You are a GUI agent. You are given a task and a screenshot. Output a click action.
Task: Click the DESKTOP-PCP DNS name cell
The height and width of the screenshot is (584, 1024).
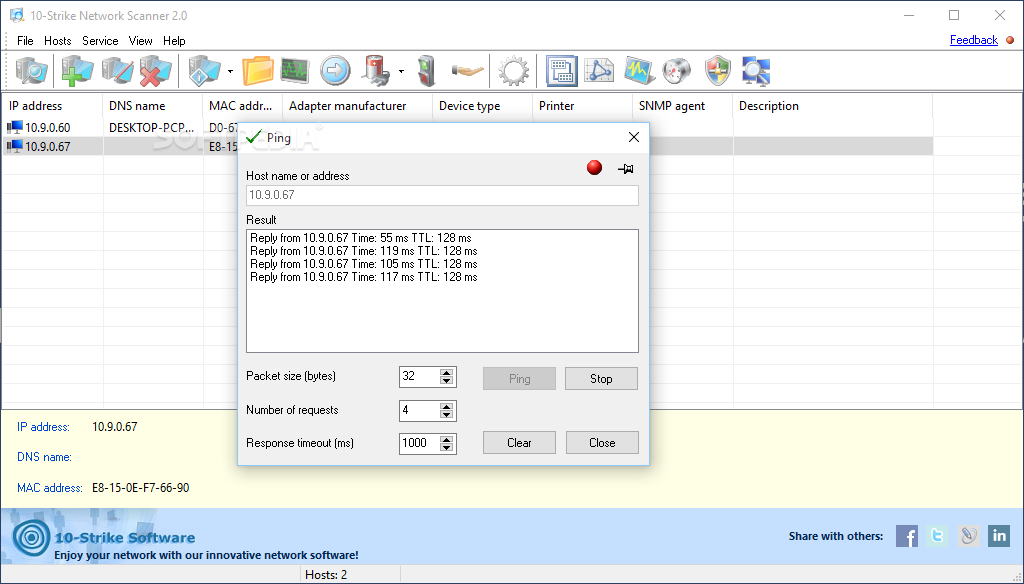coord(152,127)
